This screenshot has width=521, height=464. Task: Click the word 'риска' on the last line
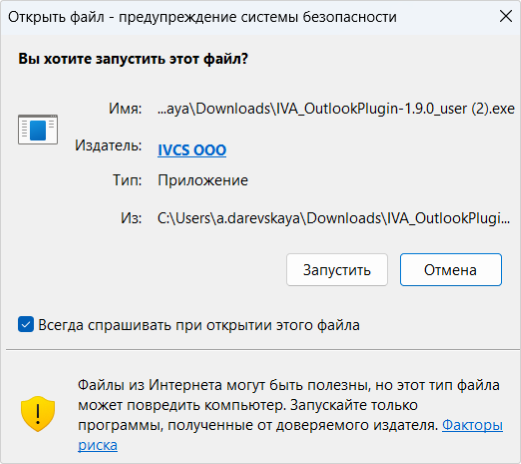pyautogui.click(x=98, y=445)
